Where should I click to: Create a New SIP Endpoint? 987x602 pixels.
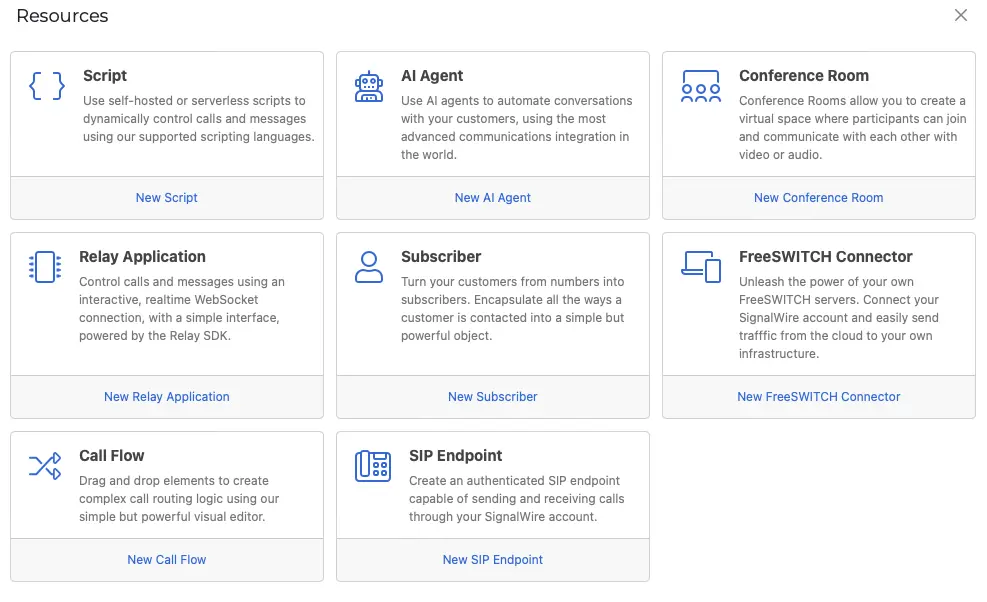point(493,560)
